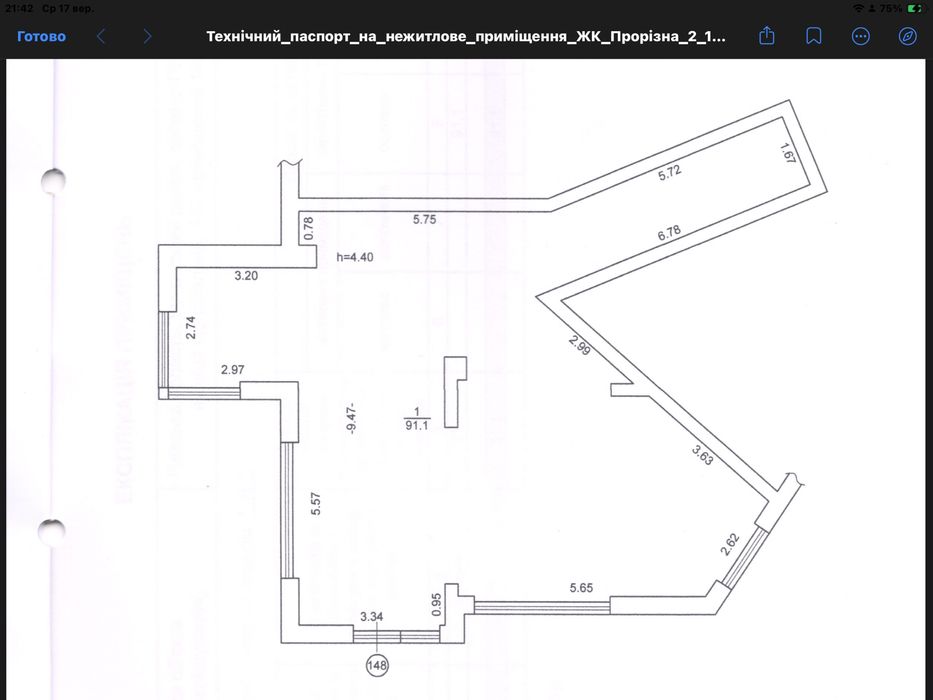Go to the previous document with the back chevron
Screen dimensions: 933x700
(101, 36)
